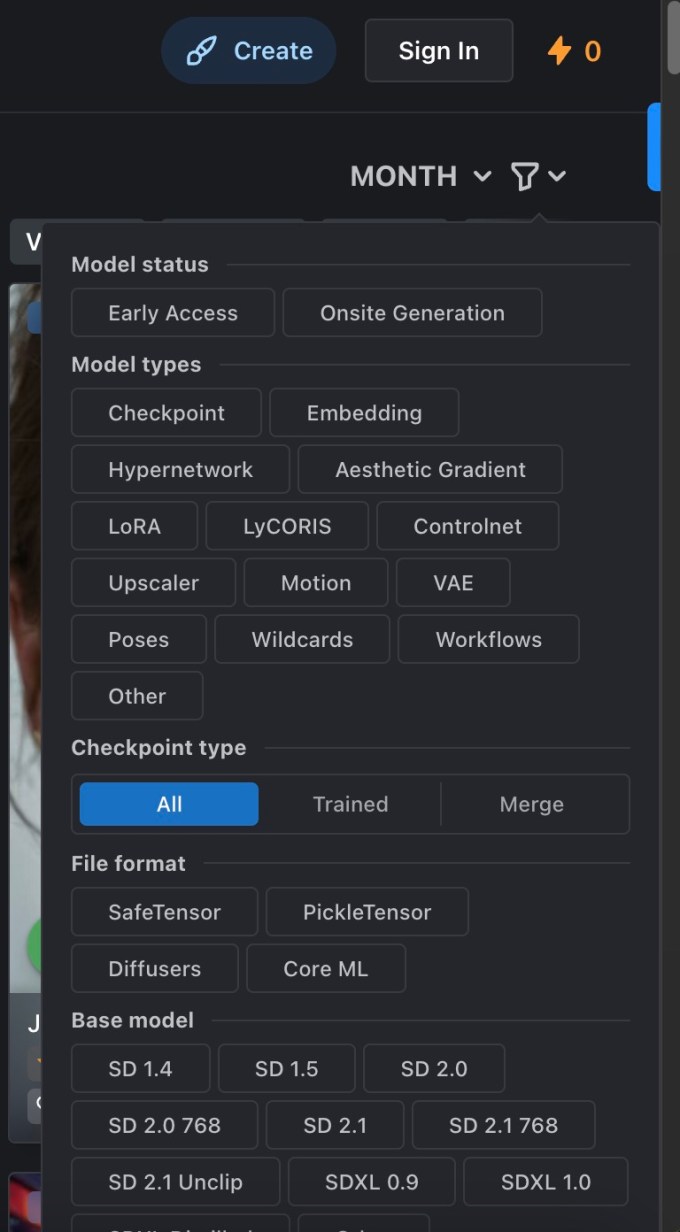The image size is (680, 1232).
Task: Toggle the Core ML file format
Action: pyautogui.click(x=325, y=969)
